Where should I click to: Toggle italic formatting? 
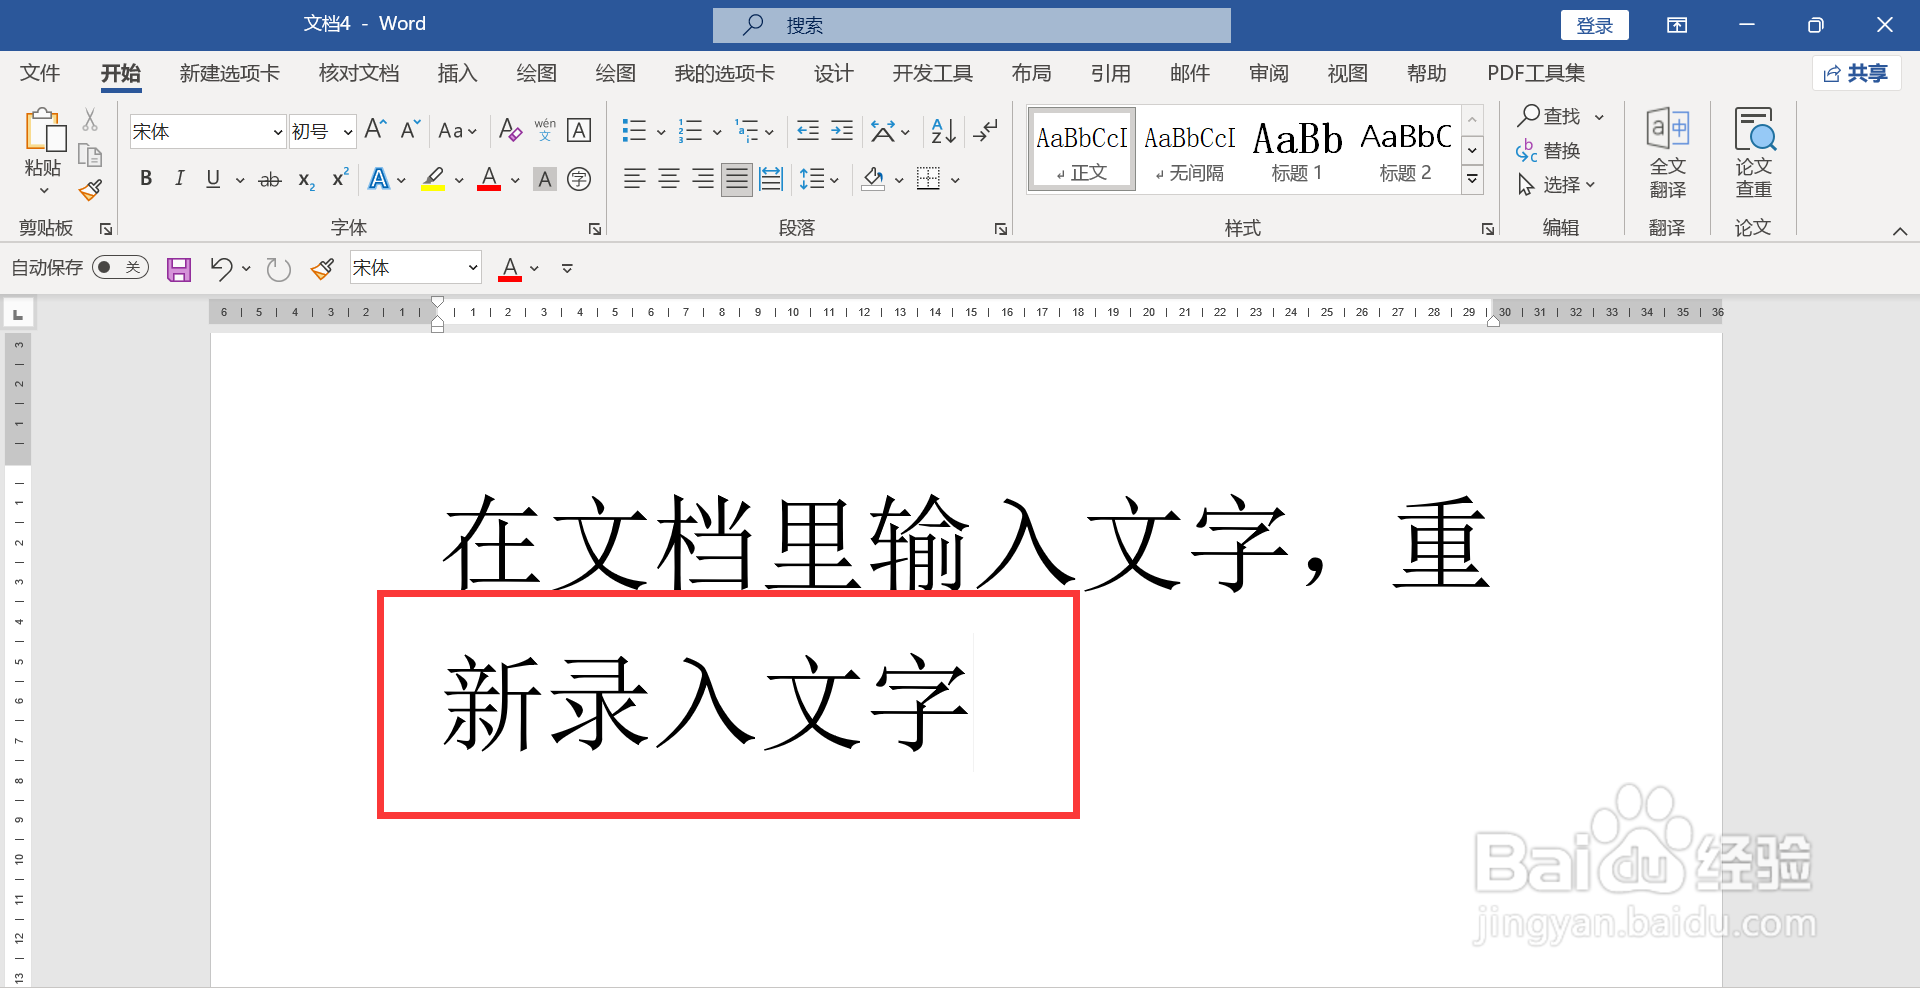point(179,179)
